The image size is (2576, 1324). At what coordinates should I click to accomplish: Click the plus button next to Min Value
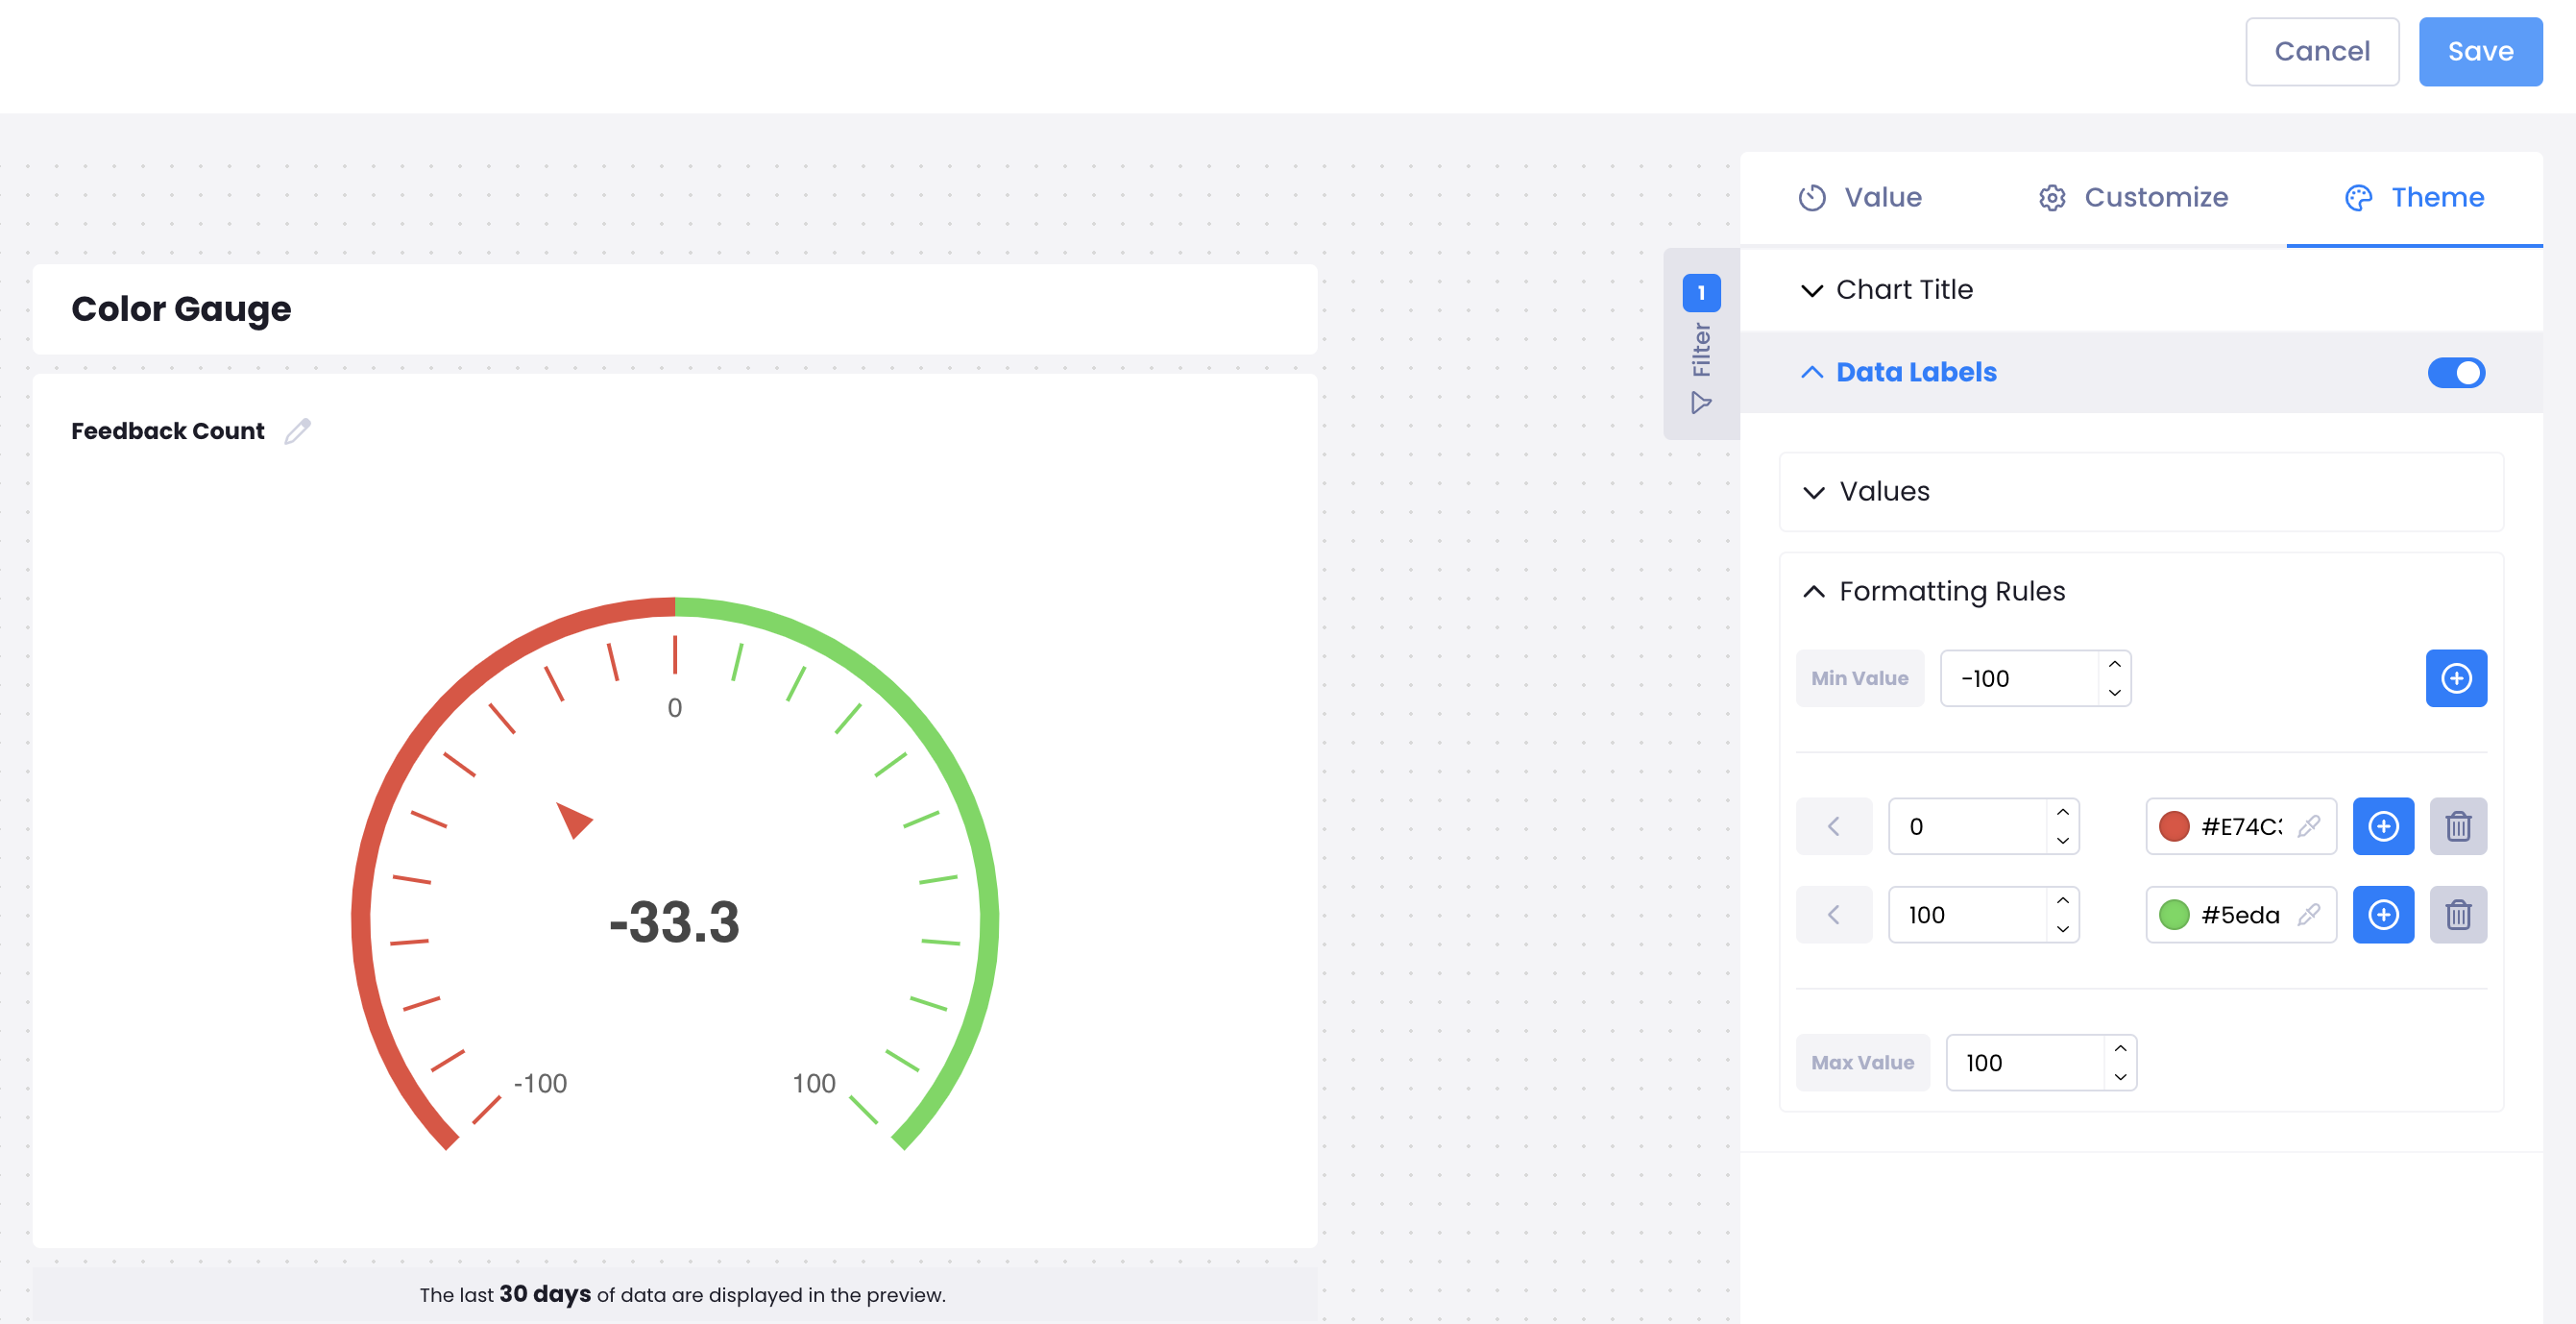tap(2455, 678)
